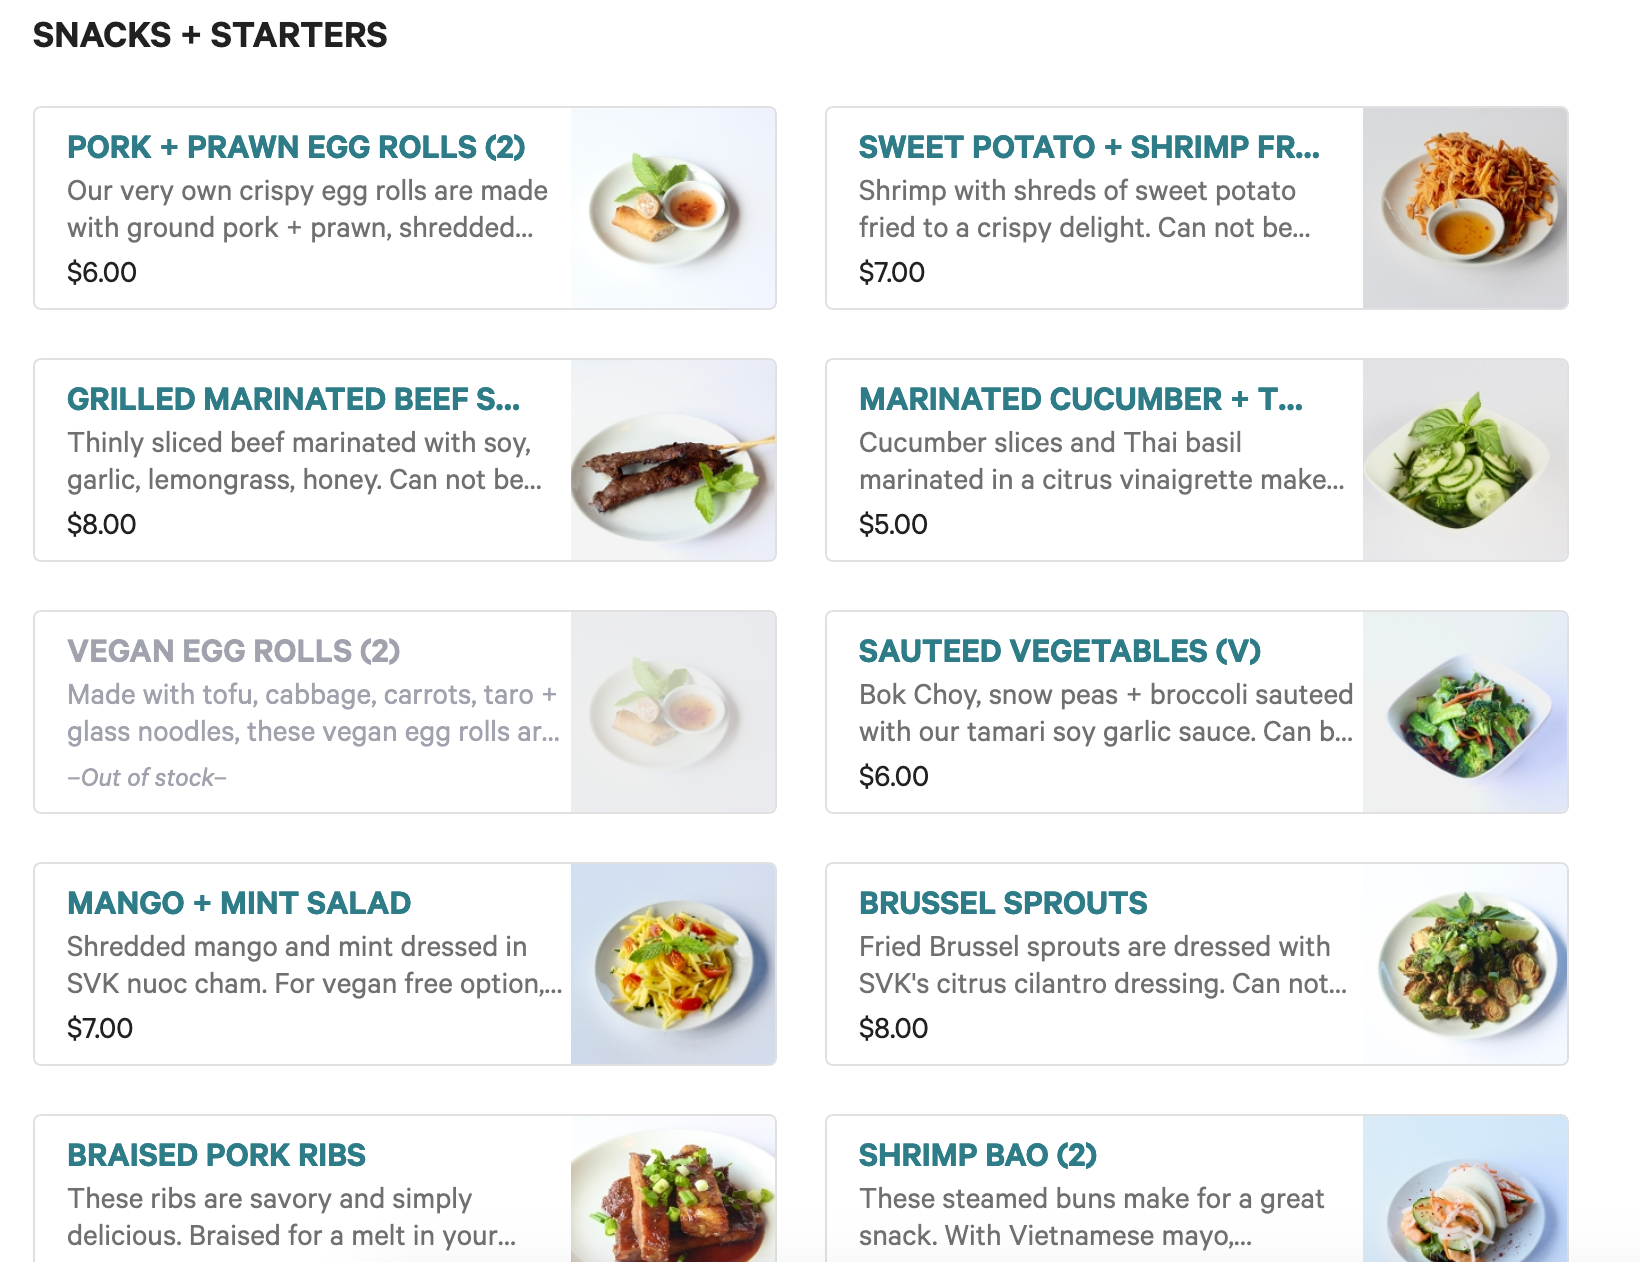
Task: Click the Mango + Mint Salad photo
Action: coord(673,964)
